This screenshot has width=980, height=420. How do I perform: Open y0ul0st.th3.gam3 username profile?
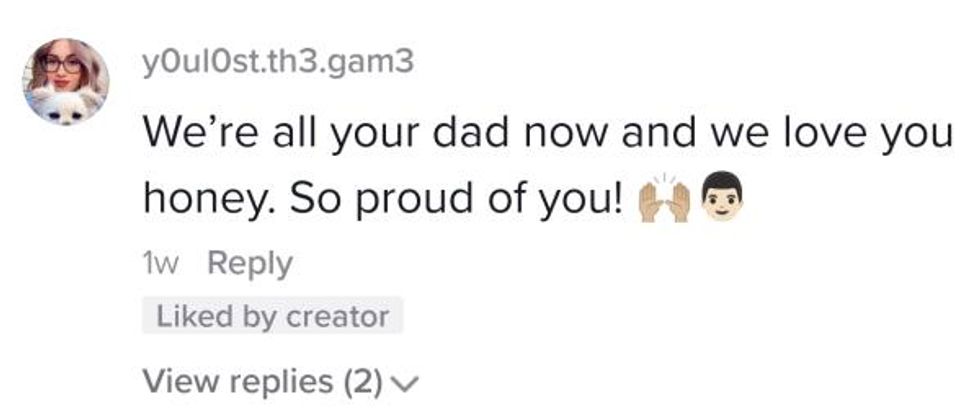point(279,62)
